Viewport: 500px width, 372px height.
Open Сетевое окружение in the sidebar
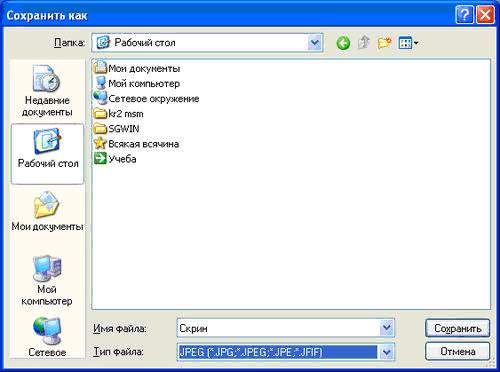point(47,337)
